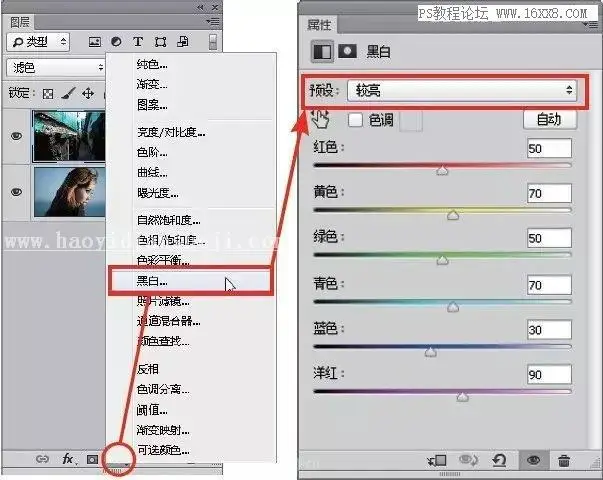
Task: Click the smart object filter icon
Action: [x=183, y=42]
